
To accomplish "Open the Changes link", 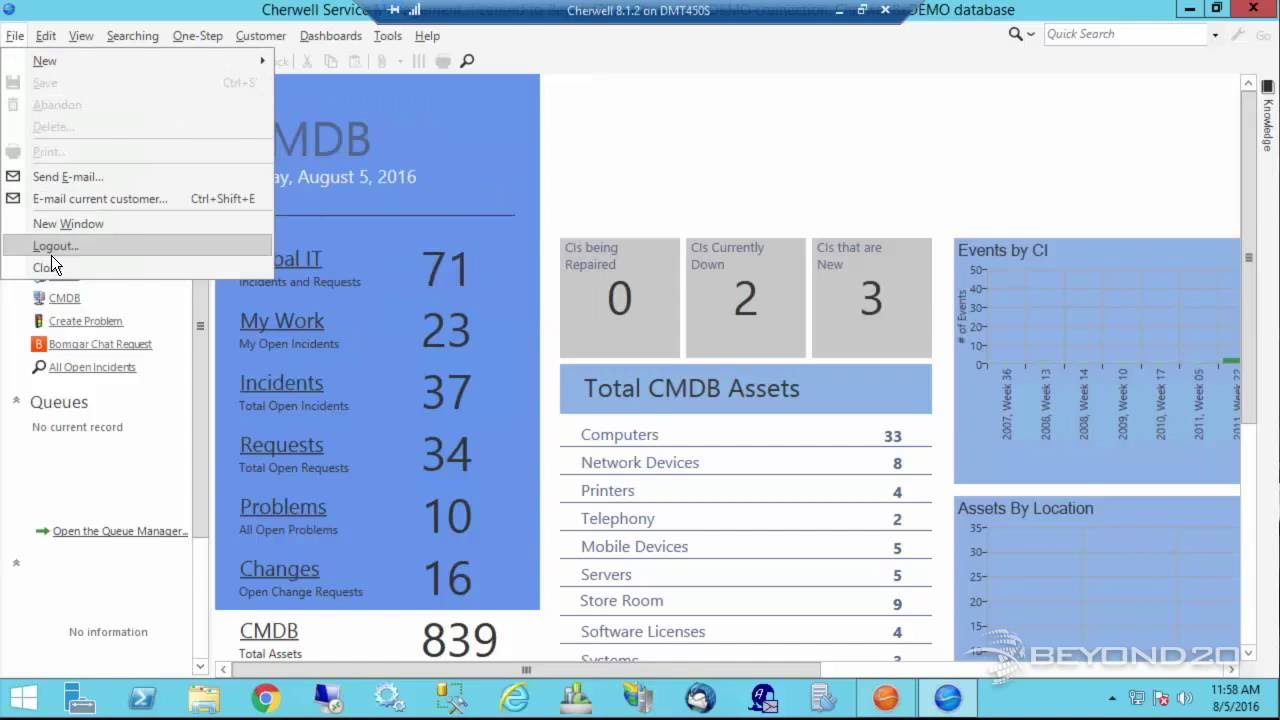I will point(279,569).
